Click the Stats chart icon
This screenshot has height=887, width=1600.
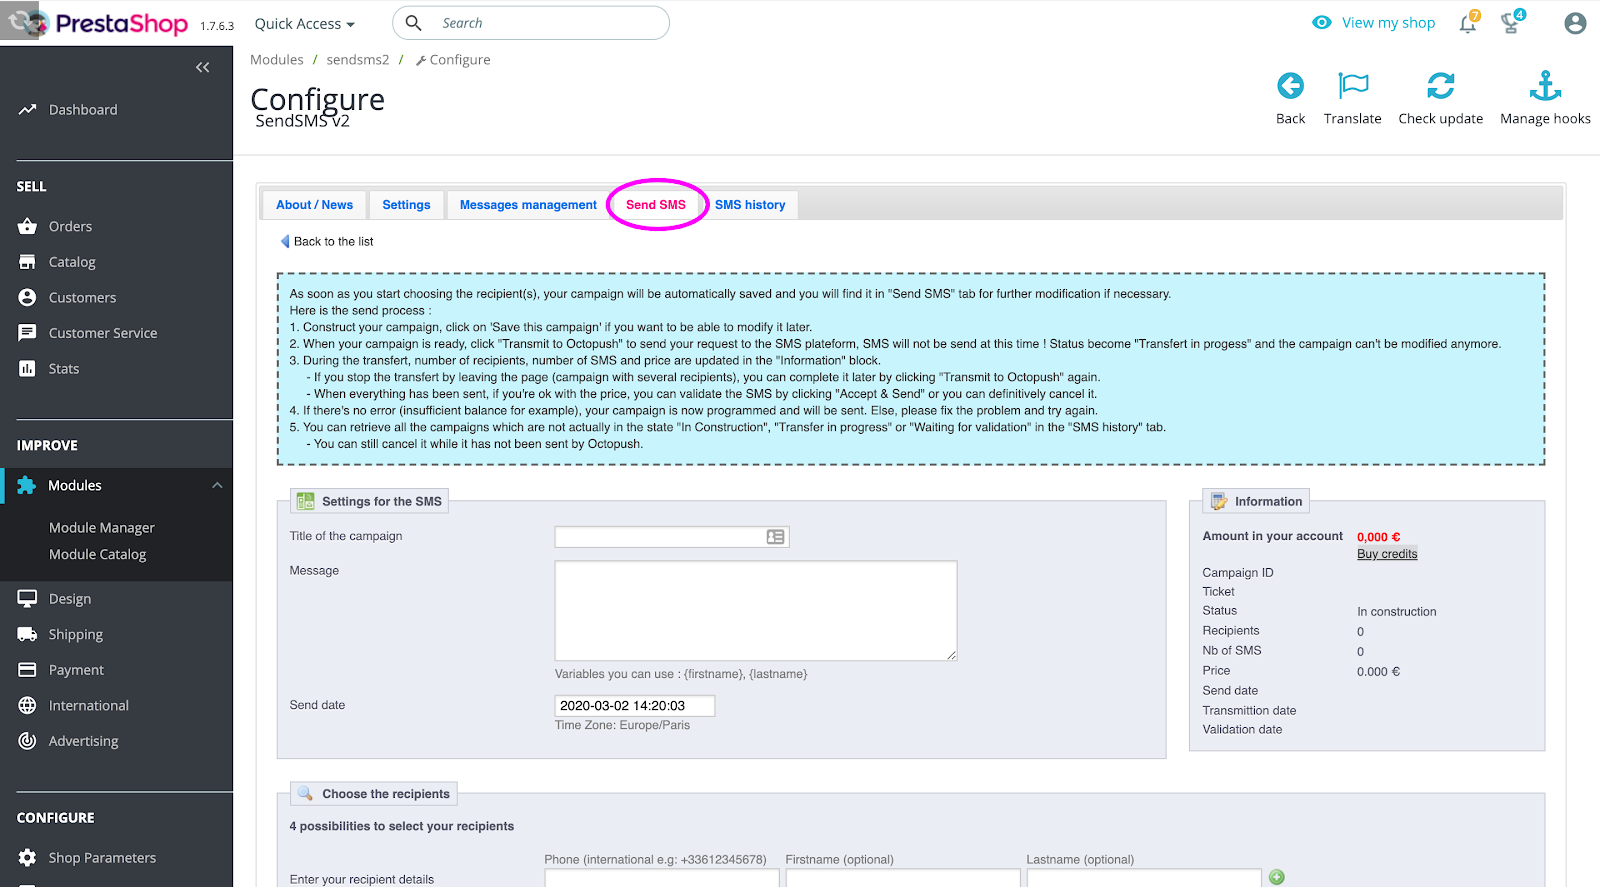[x=27, y=368]
